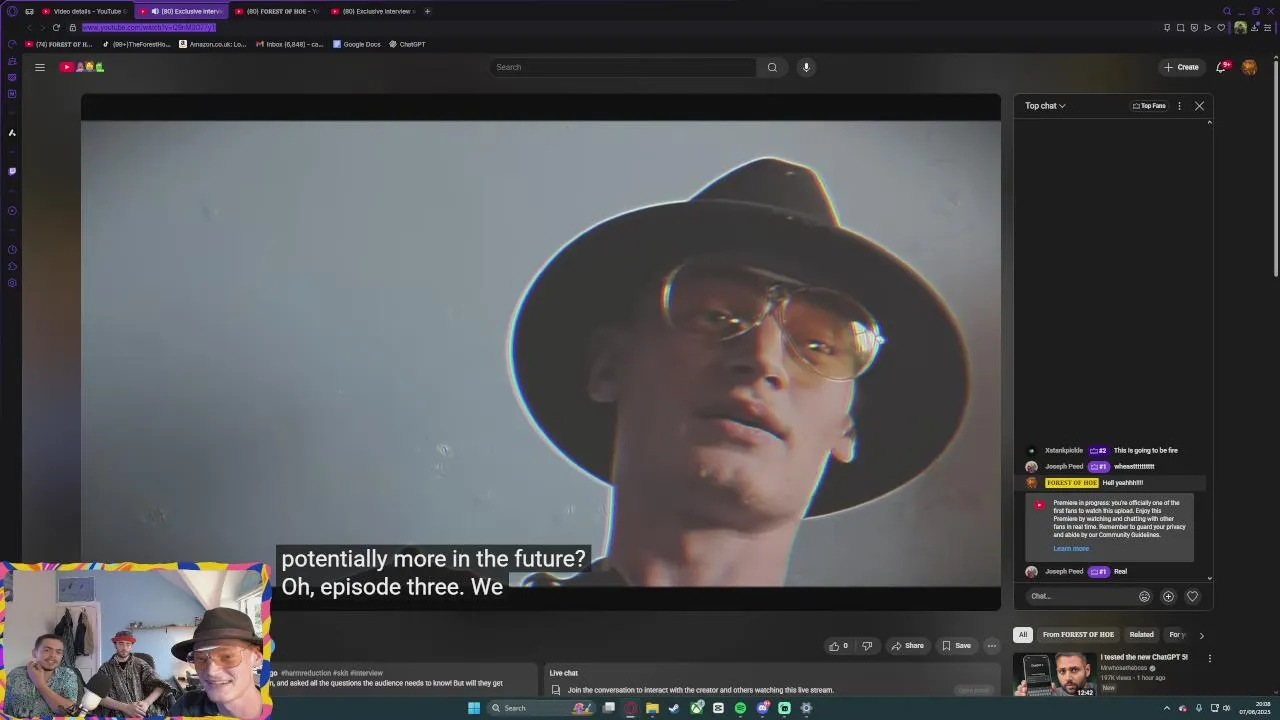Viewport: 1280px width, 720px height.
Task: Open the Google Docs bookmark
Action: pos(357,44)
